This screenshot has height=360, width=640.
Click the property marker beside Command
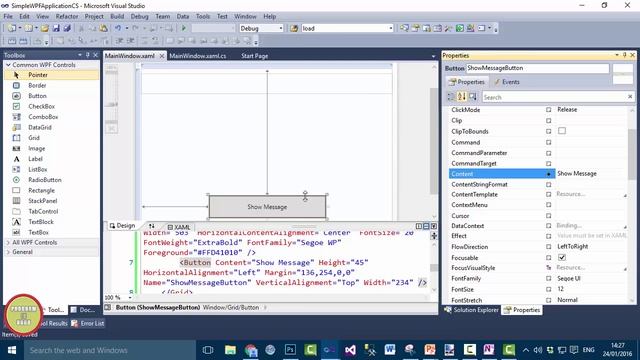549,142
